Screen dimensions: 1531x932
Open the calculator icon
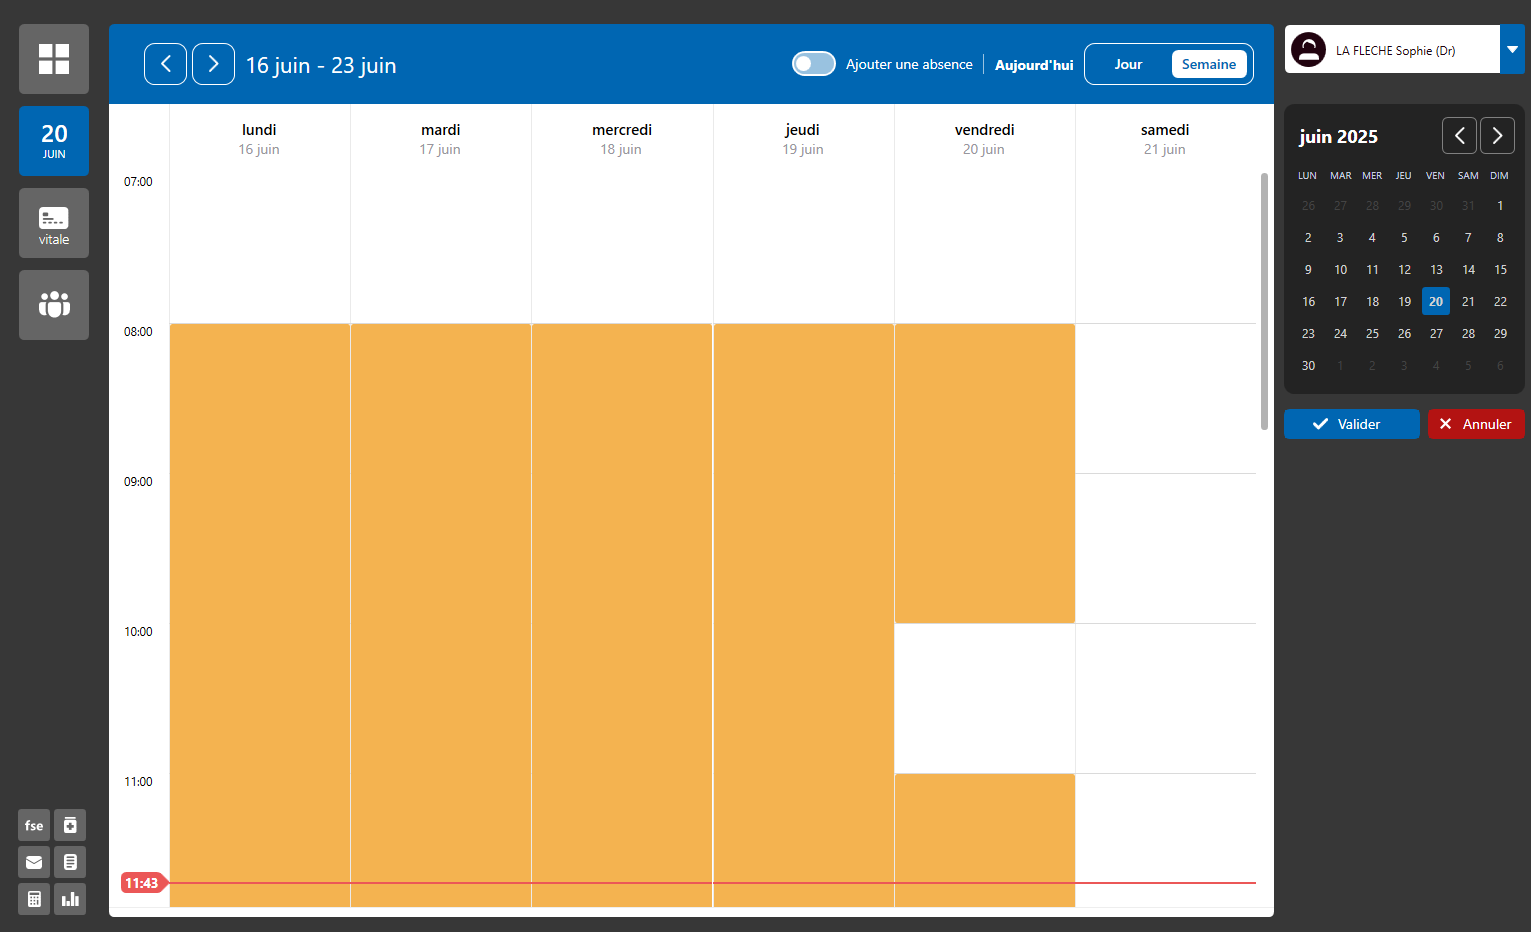[x=34, y=899]
